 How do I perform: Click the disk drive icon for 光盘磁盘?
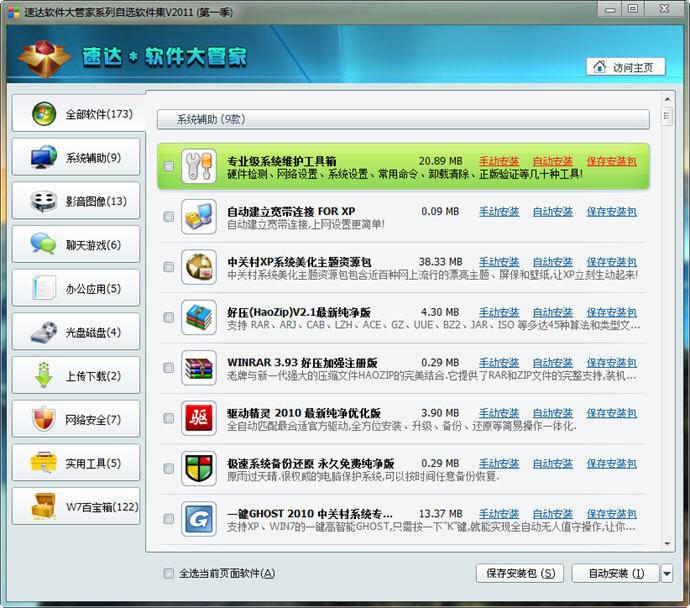(x=44, y=332)
